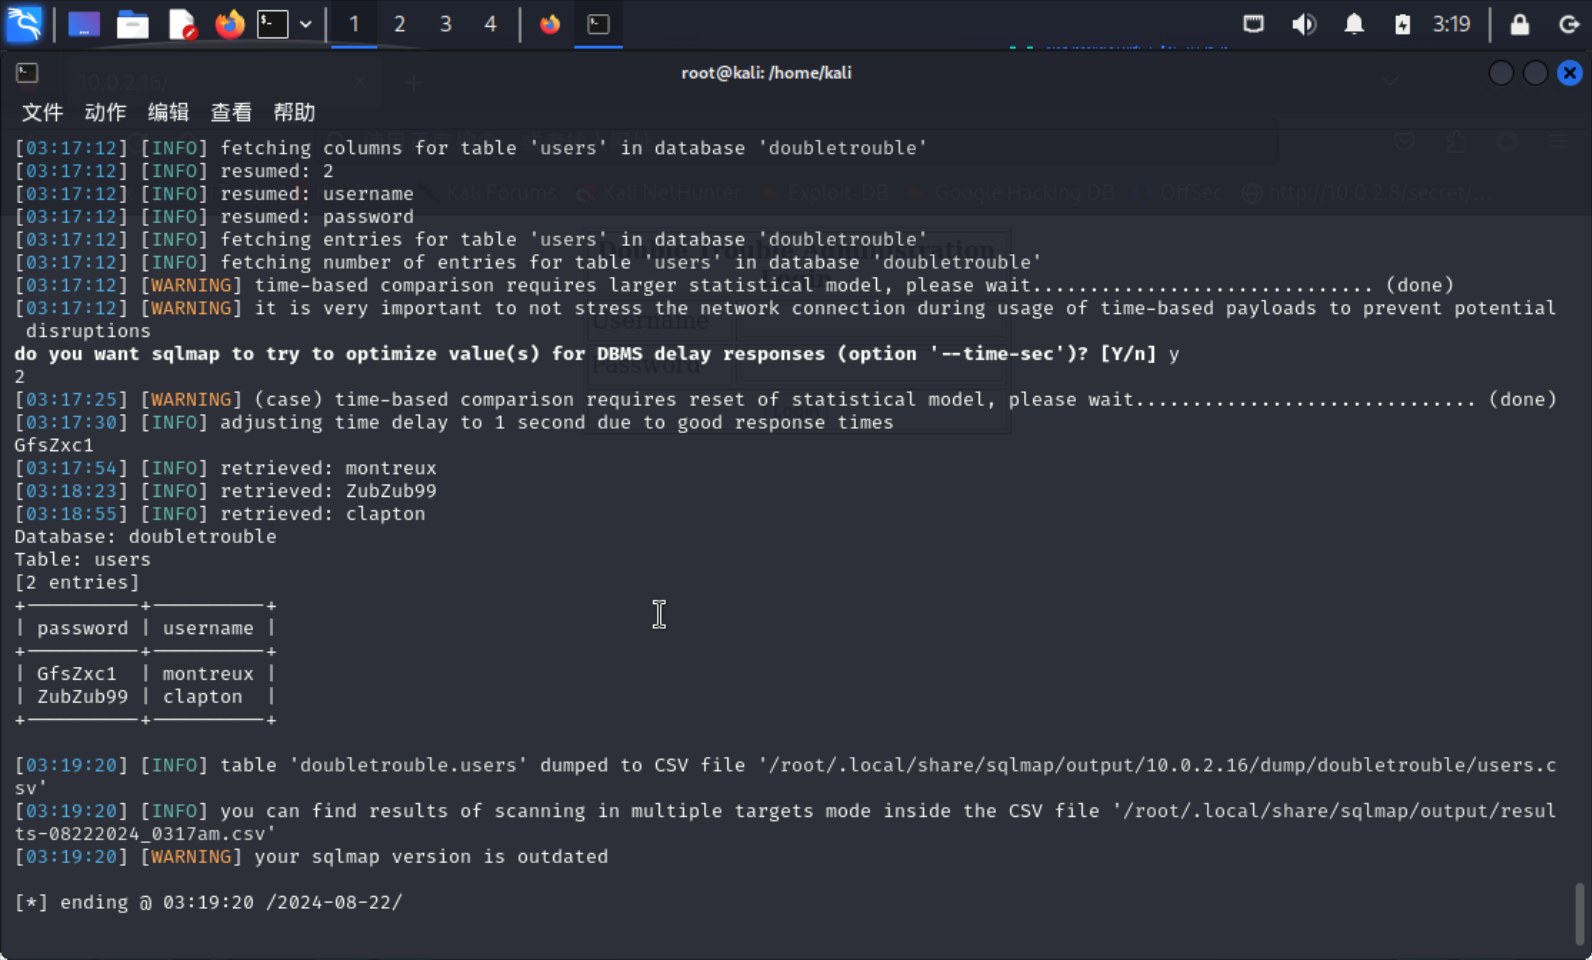Screen dimensions: 1592x960
Task: Click the terminal vertical scrollbar handle
Action: [x=1580, y=914]
